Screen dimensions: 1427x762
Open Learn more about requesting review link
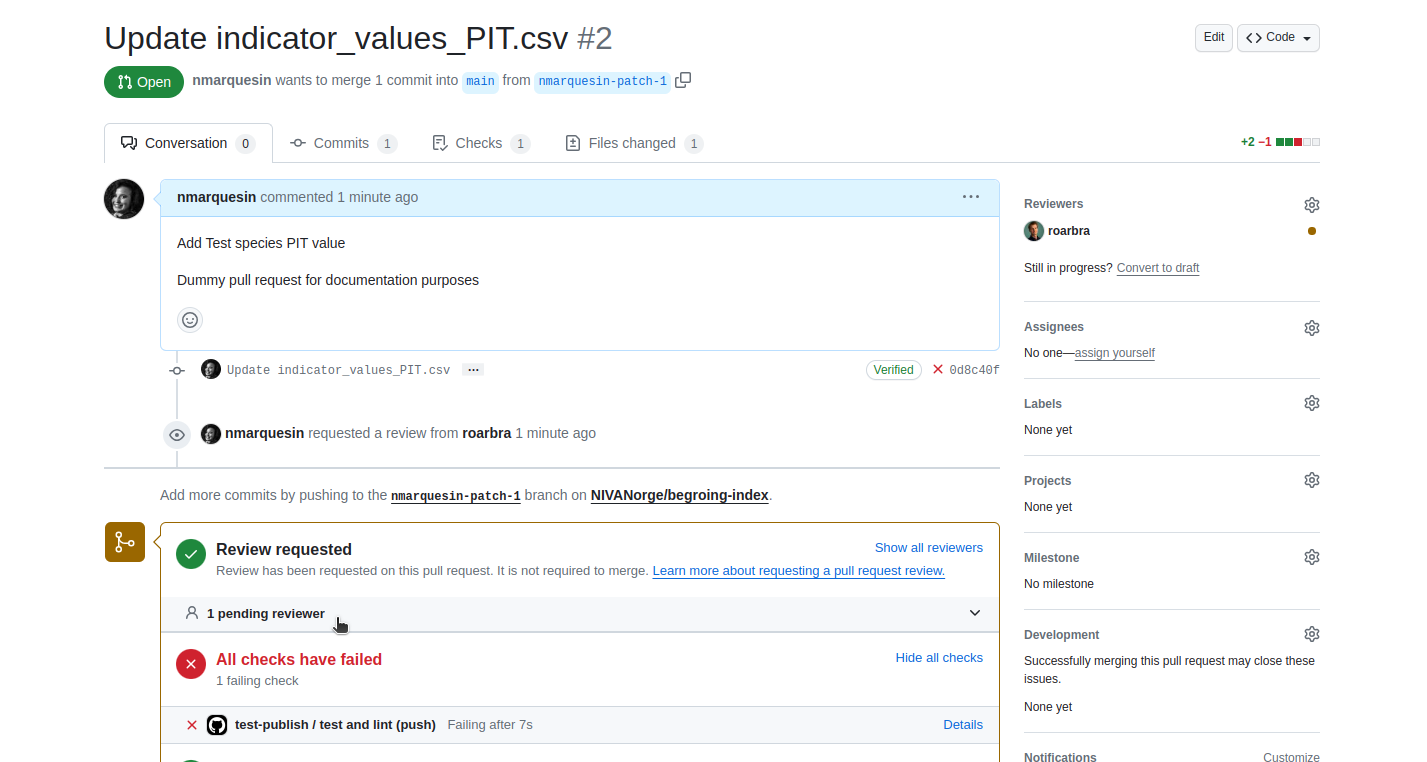(x=799, y=571)
